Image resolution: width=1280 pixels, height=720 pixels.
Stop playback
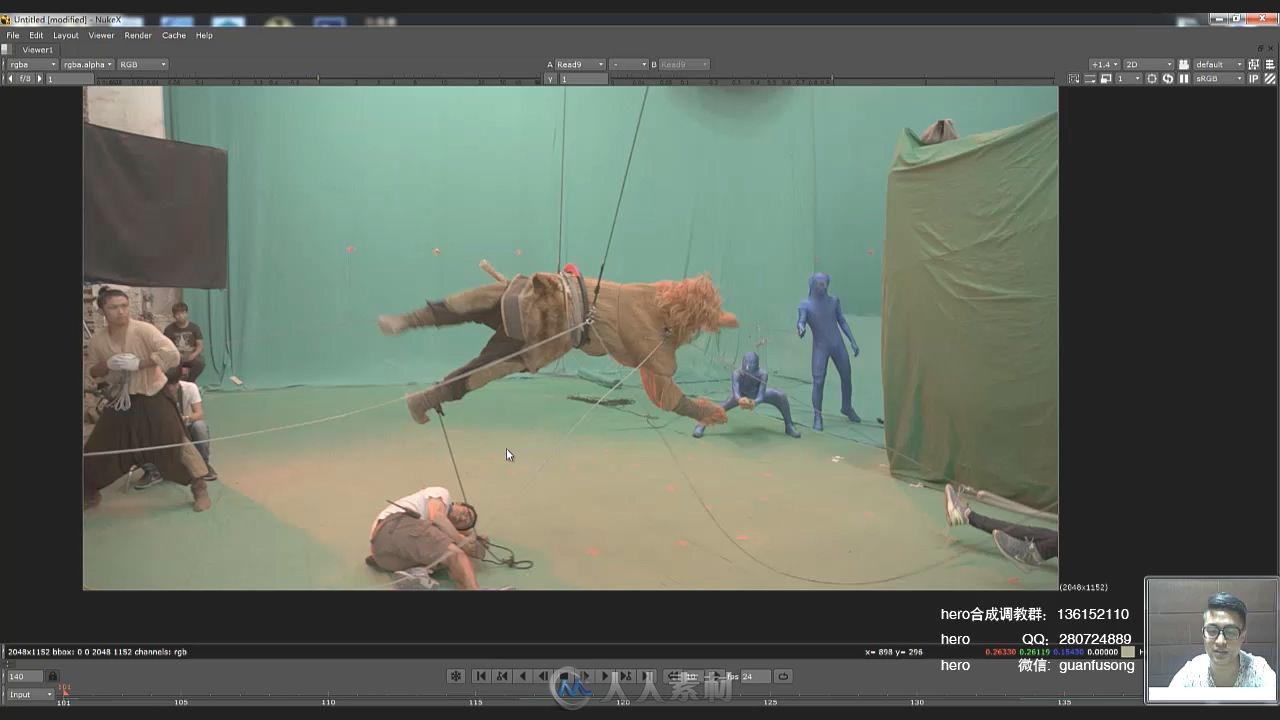pos(564,676)
